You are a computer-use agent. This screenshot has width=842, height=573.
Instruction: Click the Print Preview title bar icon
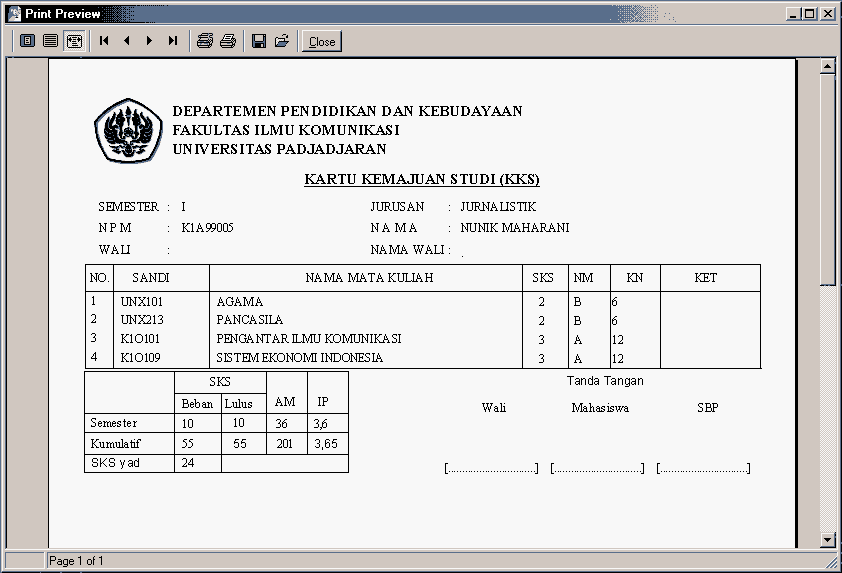(x=14, y=13)
